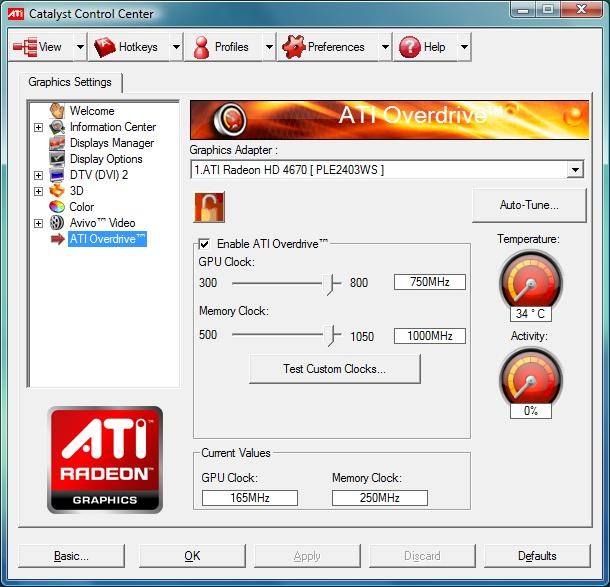The height and width of the screenshot is (587, 610).
Task: Click the Displays Manager icon
Action: pos(57,143)
